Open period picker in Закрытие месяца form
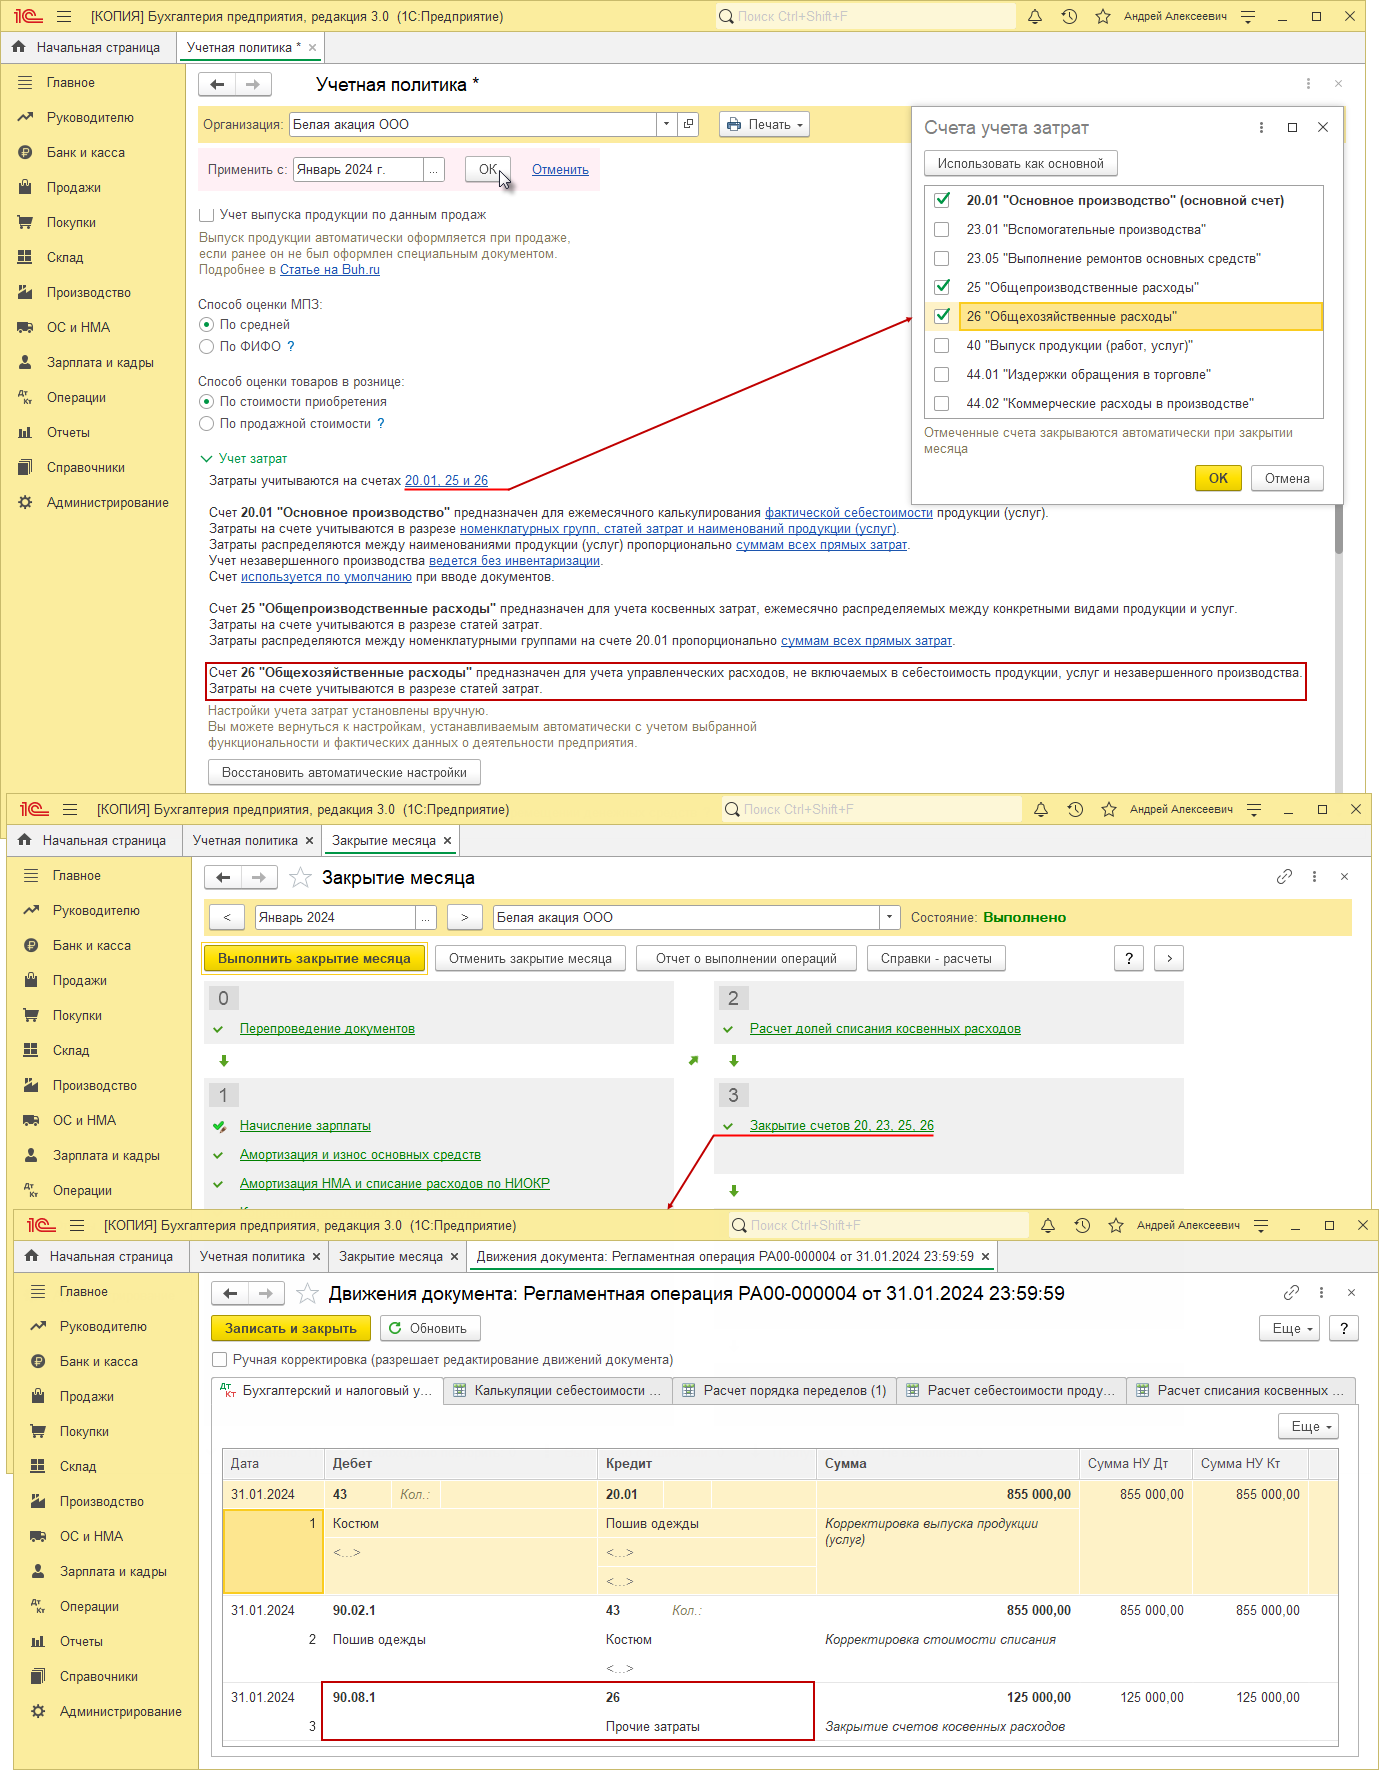Image resolution: width=1380 pixels, height=1772 pixels. pyautogui.click(x=427, y=918)
